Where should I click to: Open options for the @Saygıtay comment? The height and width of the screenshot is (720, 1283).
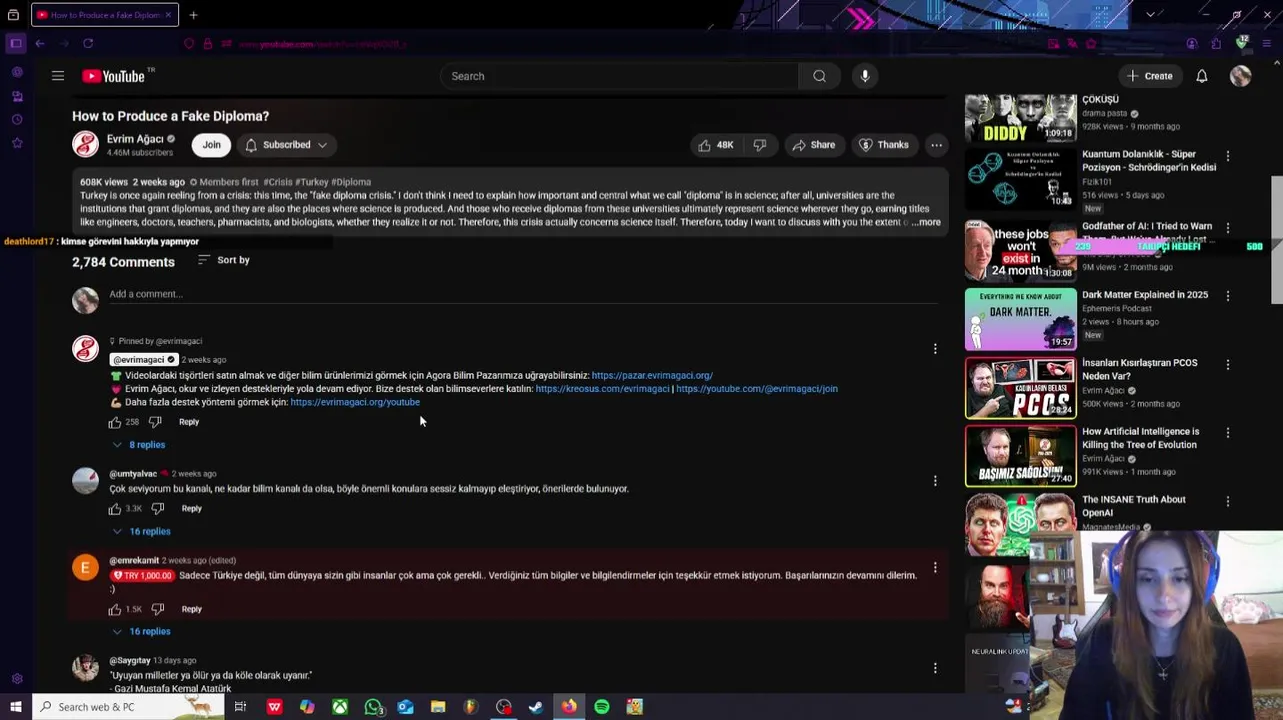(935, 668)
